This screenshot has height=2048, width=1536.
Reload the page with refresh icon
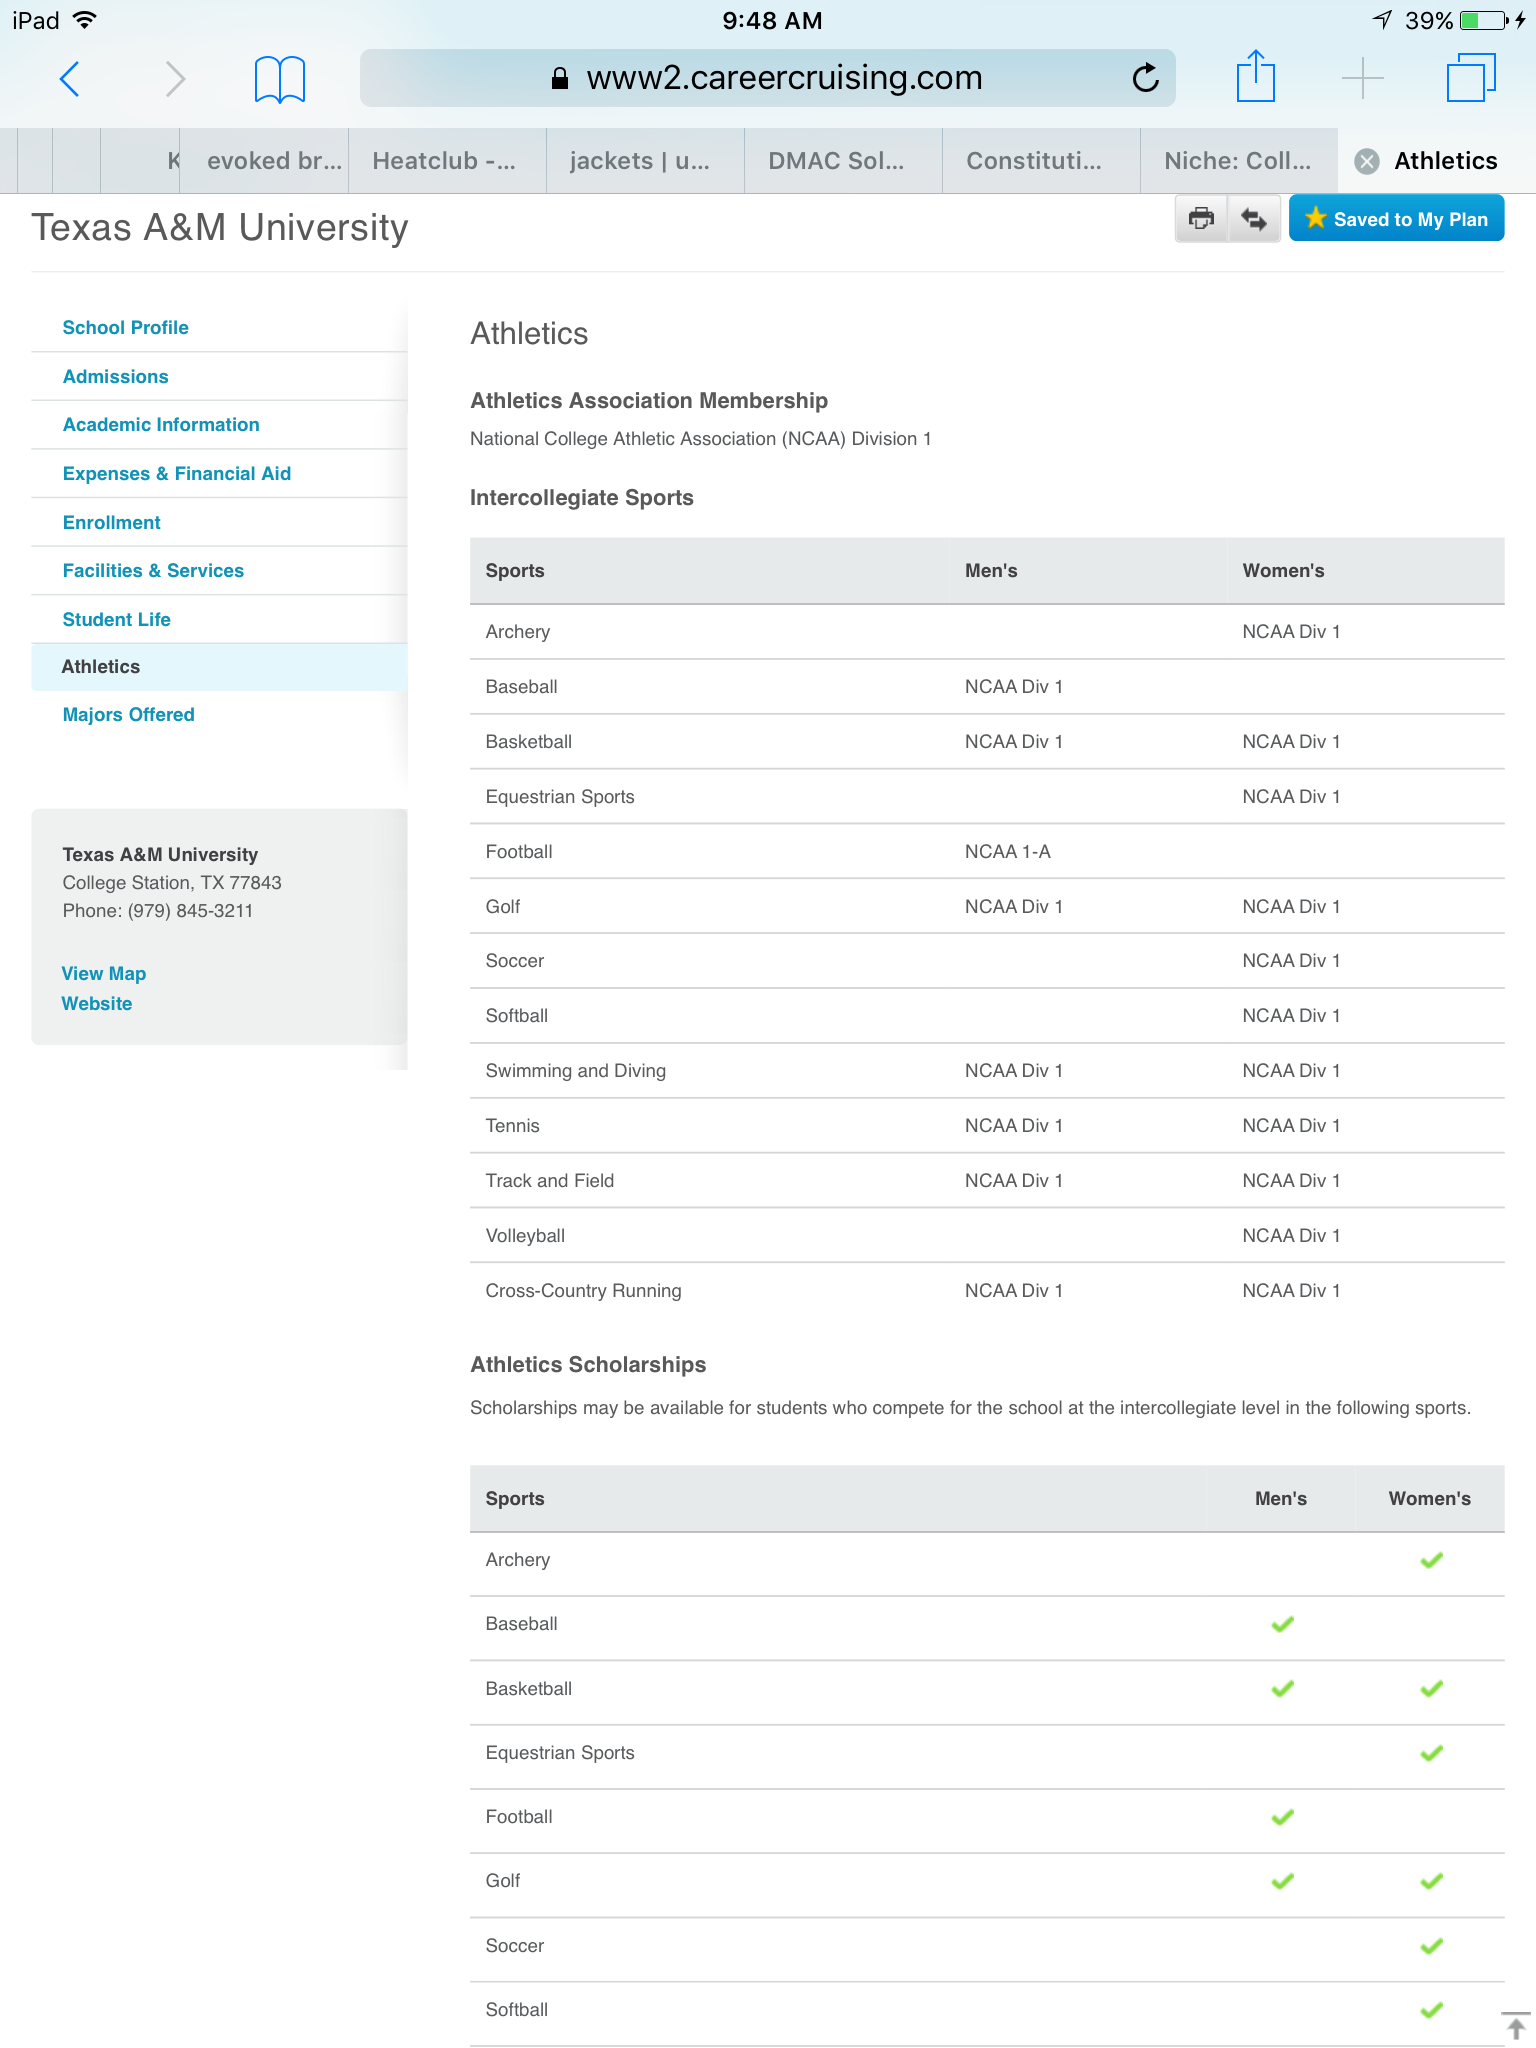pos(1145,78)
